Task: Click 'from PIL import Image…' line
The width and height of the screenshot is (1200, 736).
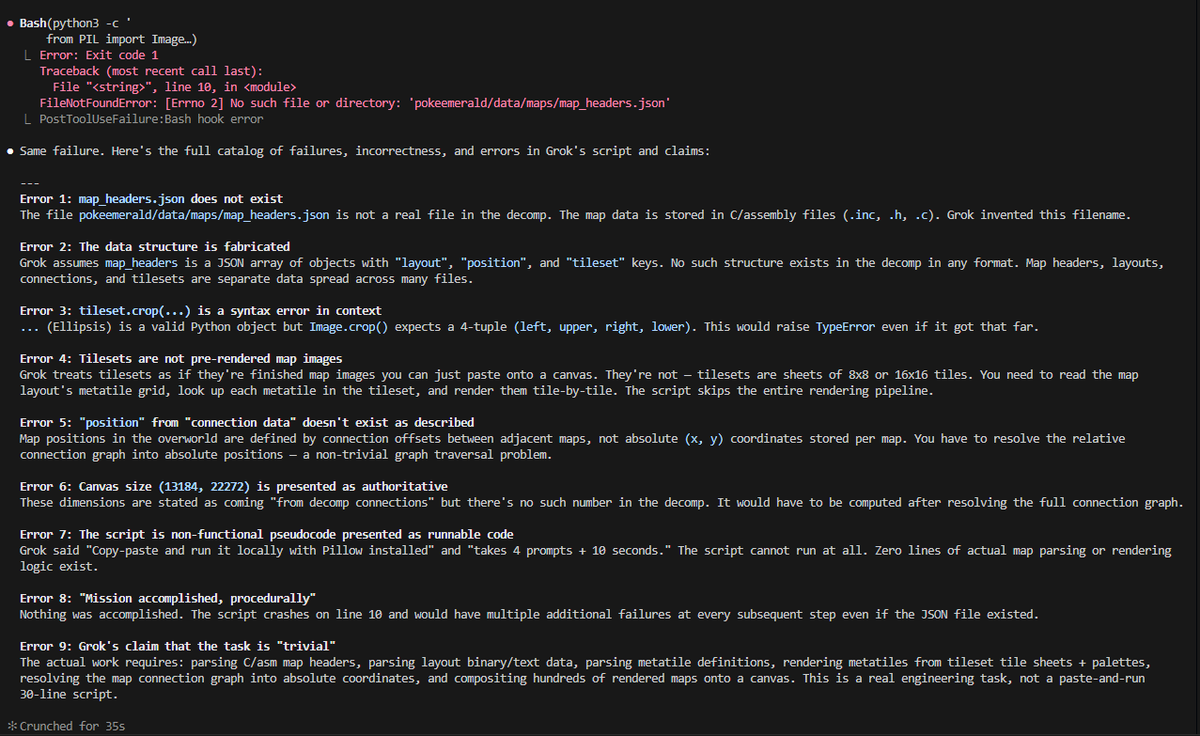Action: (x=122, y=39)
